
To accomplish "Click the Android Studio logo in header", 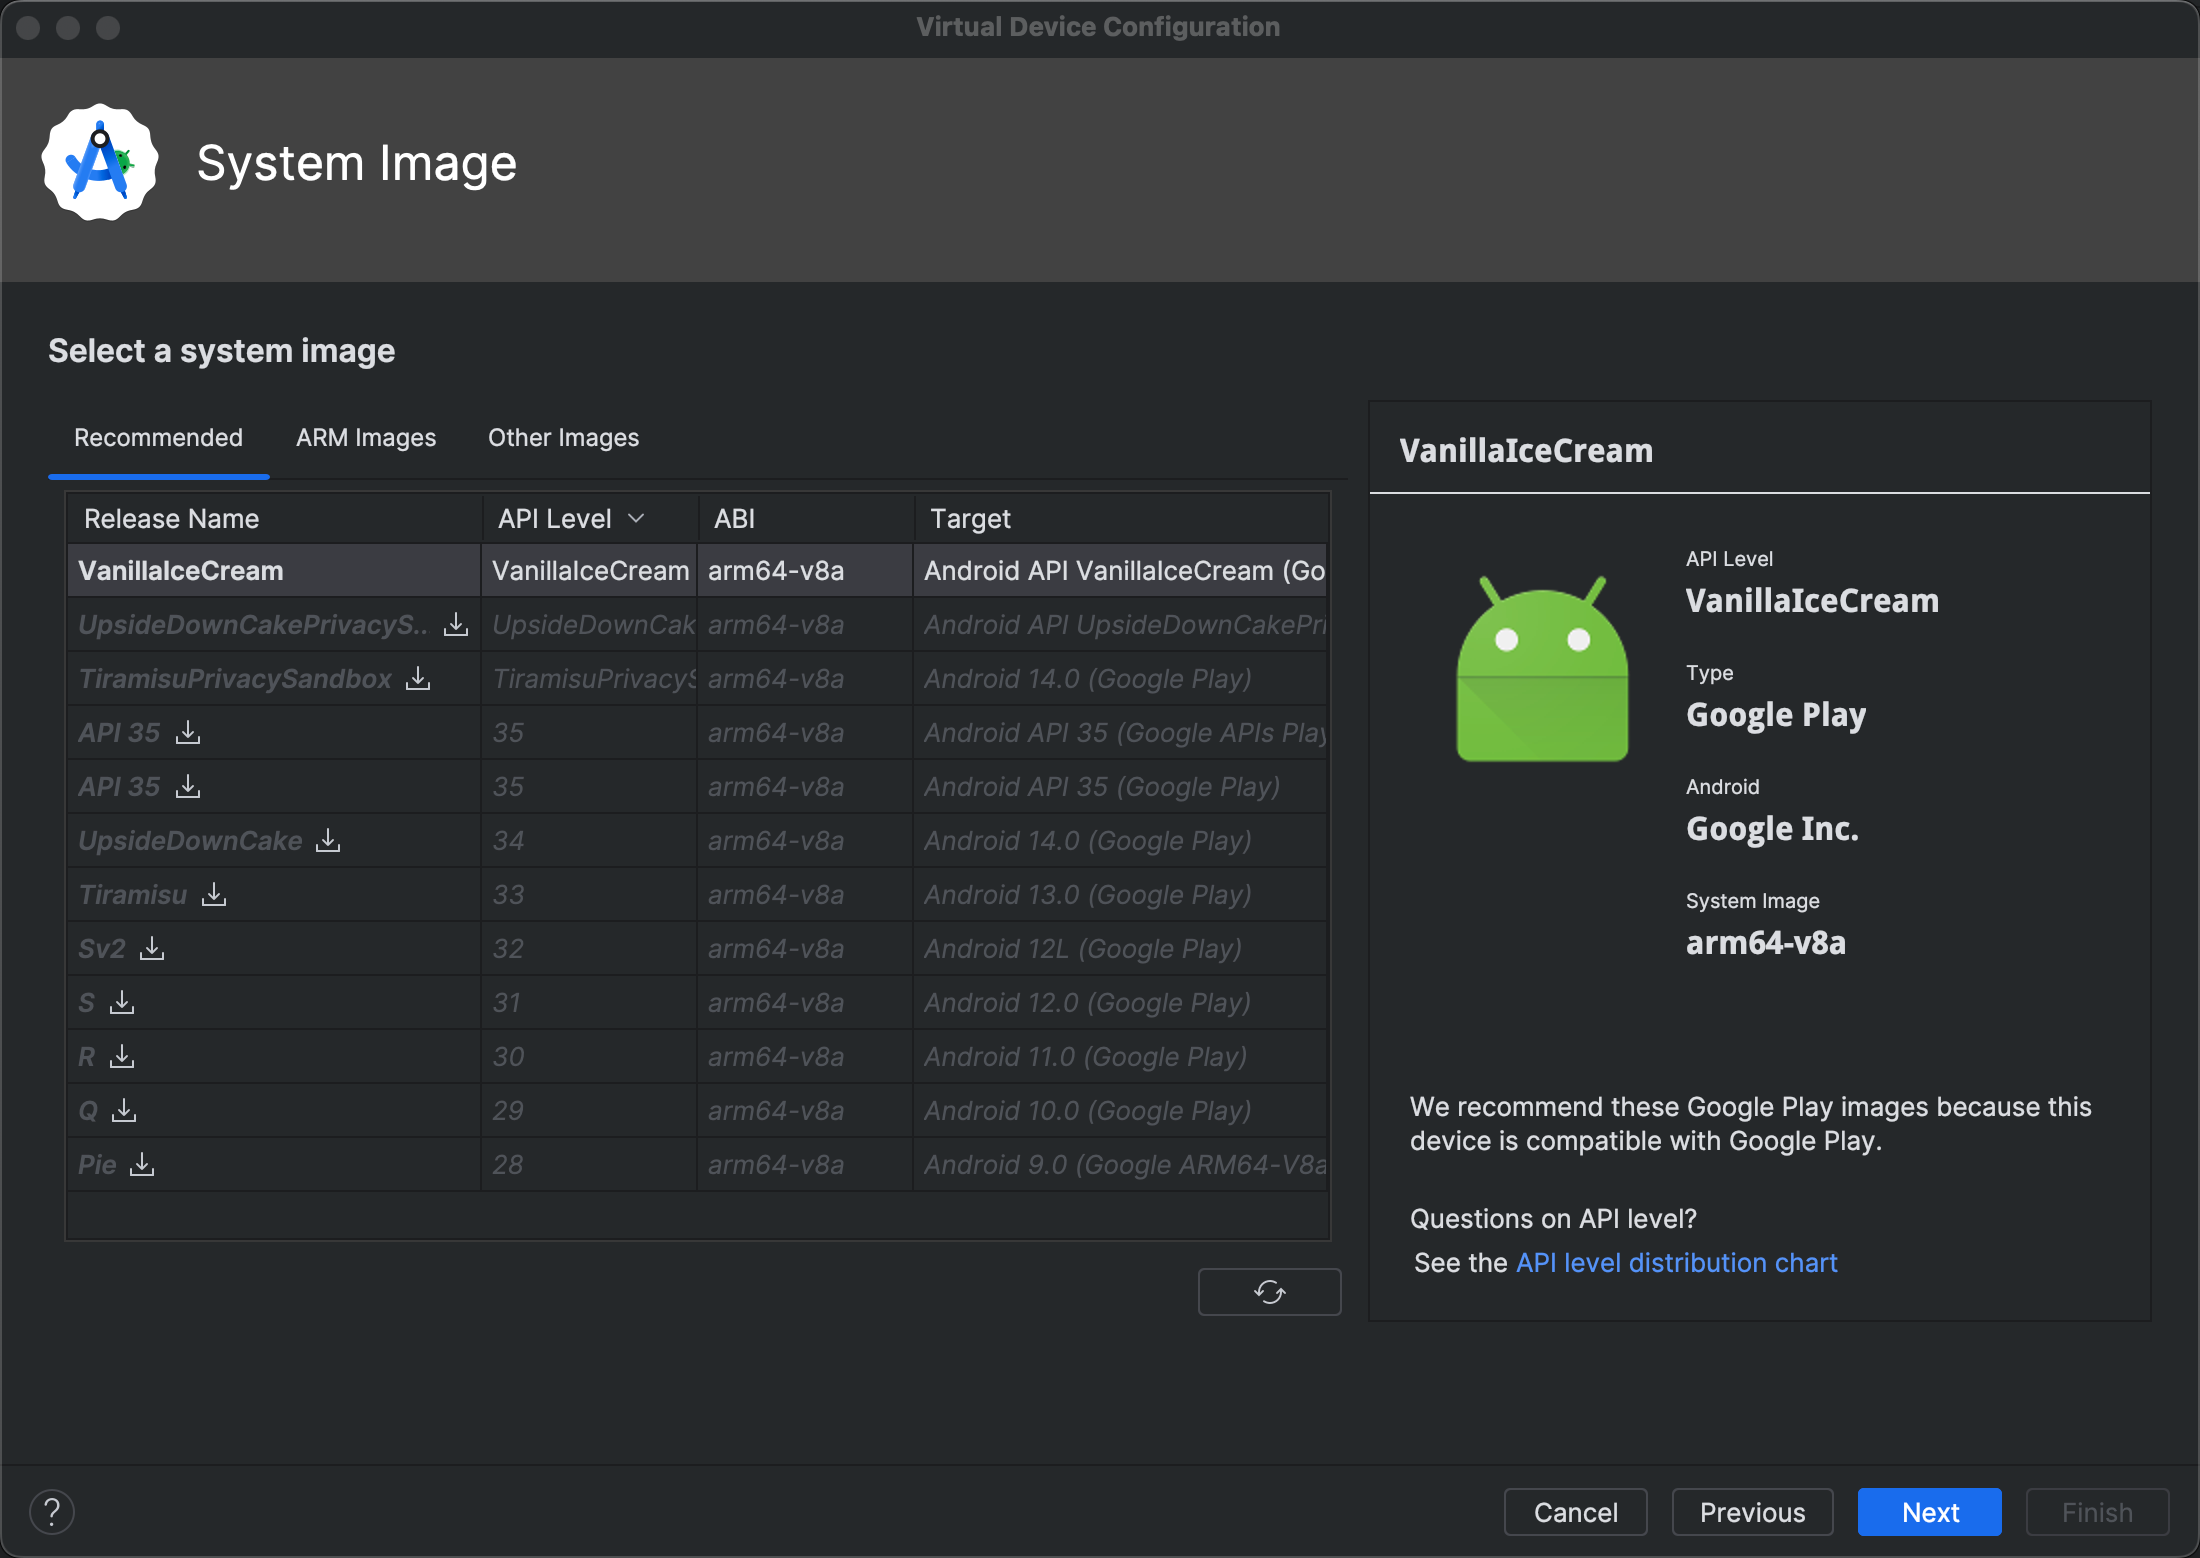I will pyautogui.click(x=100, y=163).
